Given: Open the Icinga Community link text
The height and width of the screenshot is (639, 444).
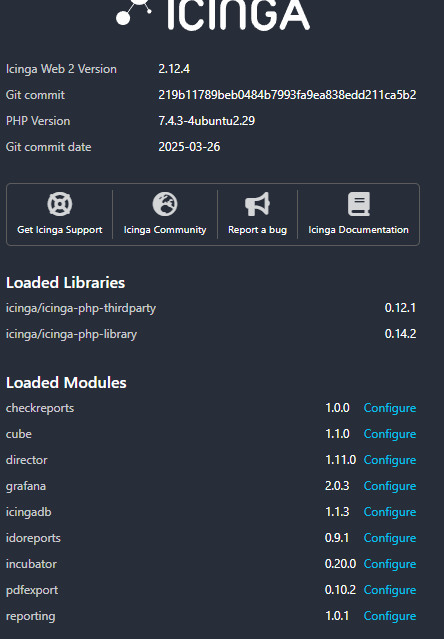Looking at the screenshot, I should (165, 230).
